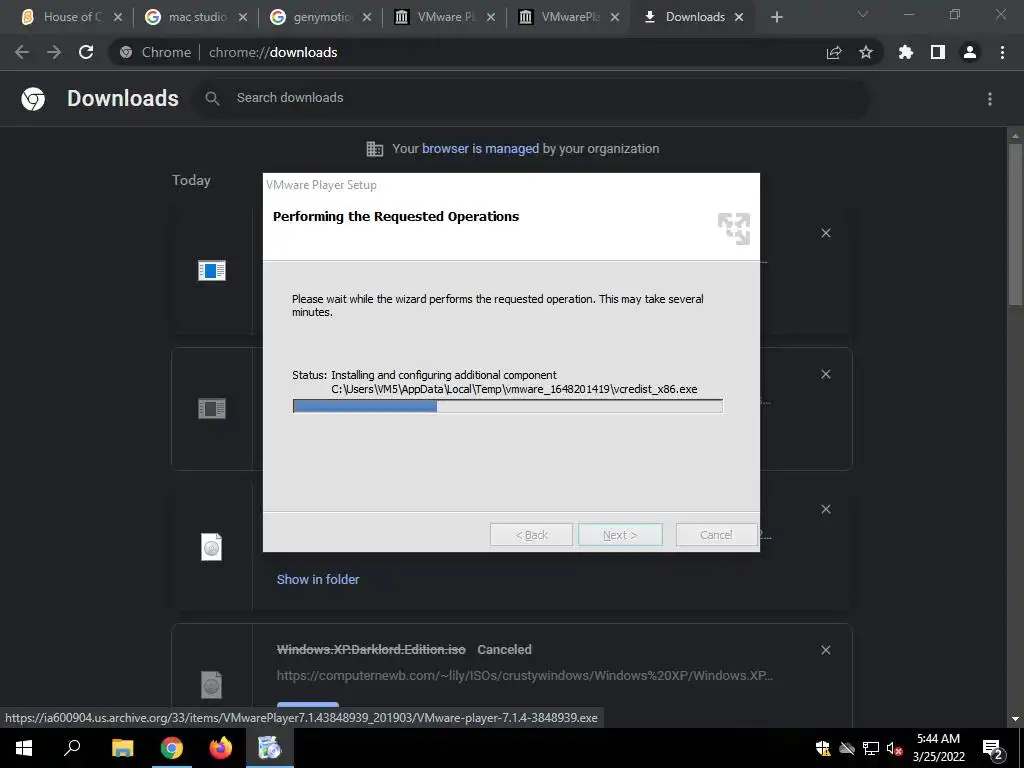Open Firefox from the taskbar

[221, 748]
